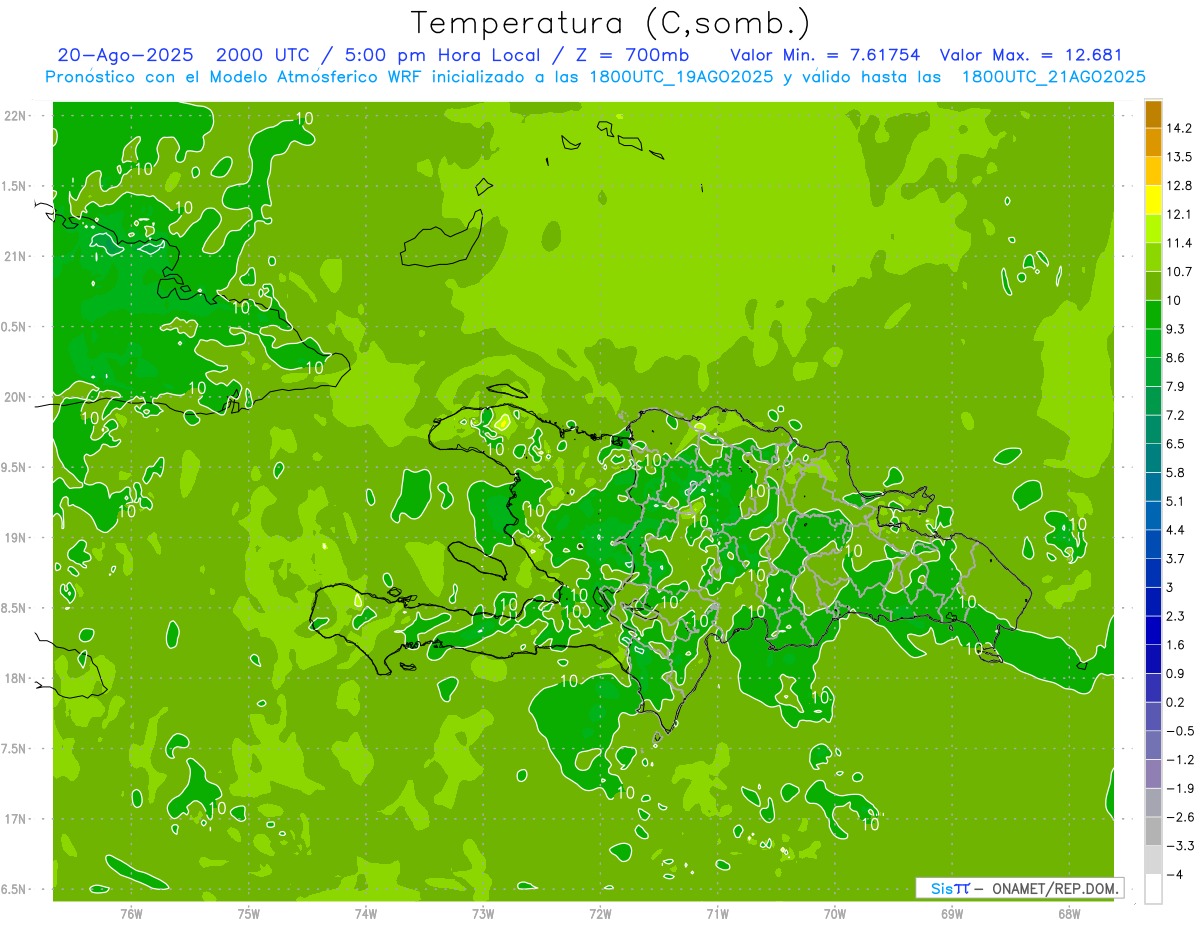The height and width of the screenshot is (927, 1200).
Task: Click the "8.6" colorbar value
Action: click(x=1177, y=358)
